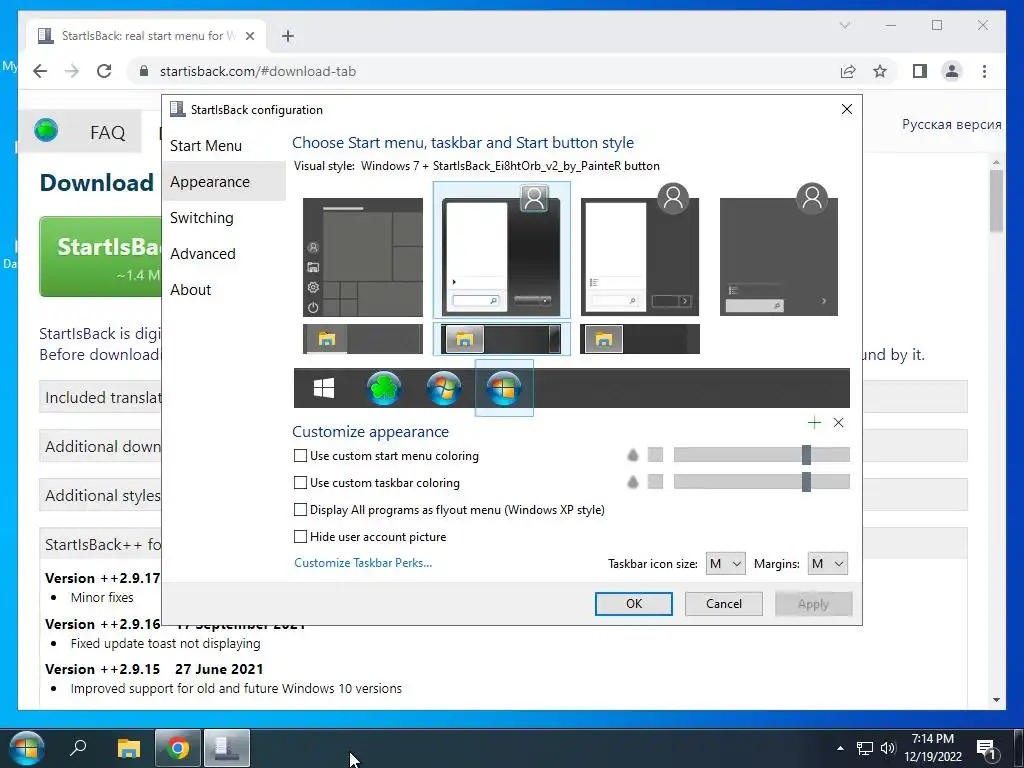Select the Windows 10 logo start button style
1024x768 pixels.
point(324,388)
